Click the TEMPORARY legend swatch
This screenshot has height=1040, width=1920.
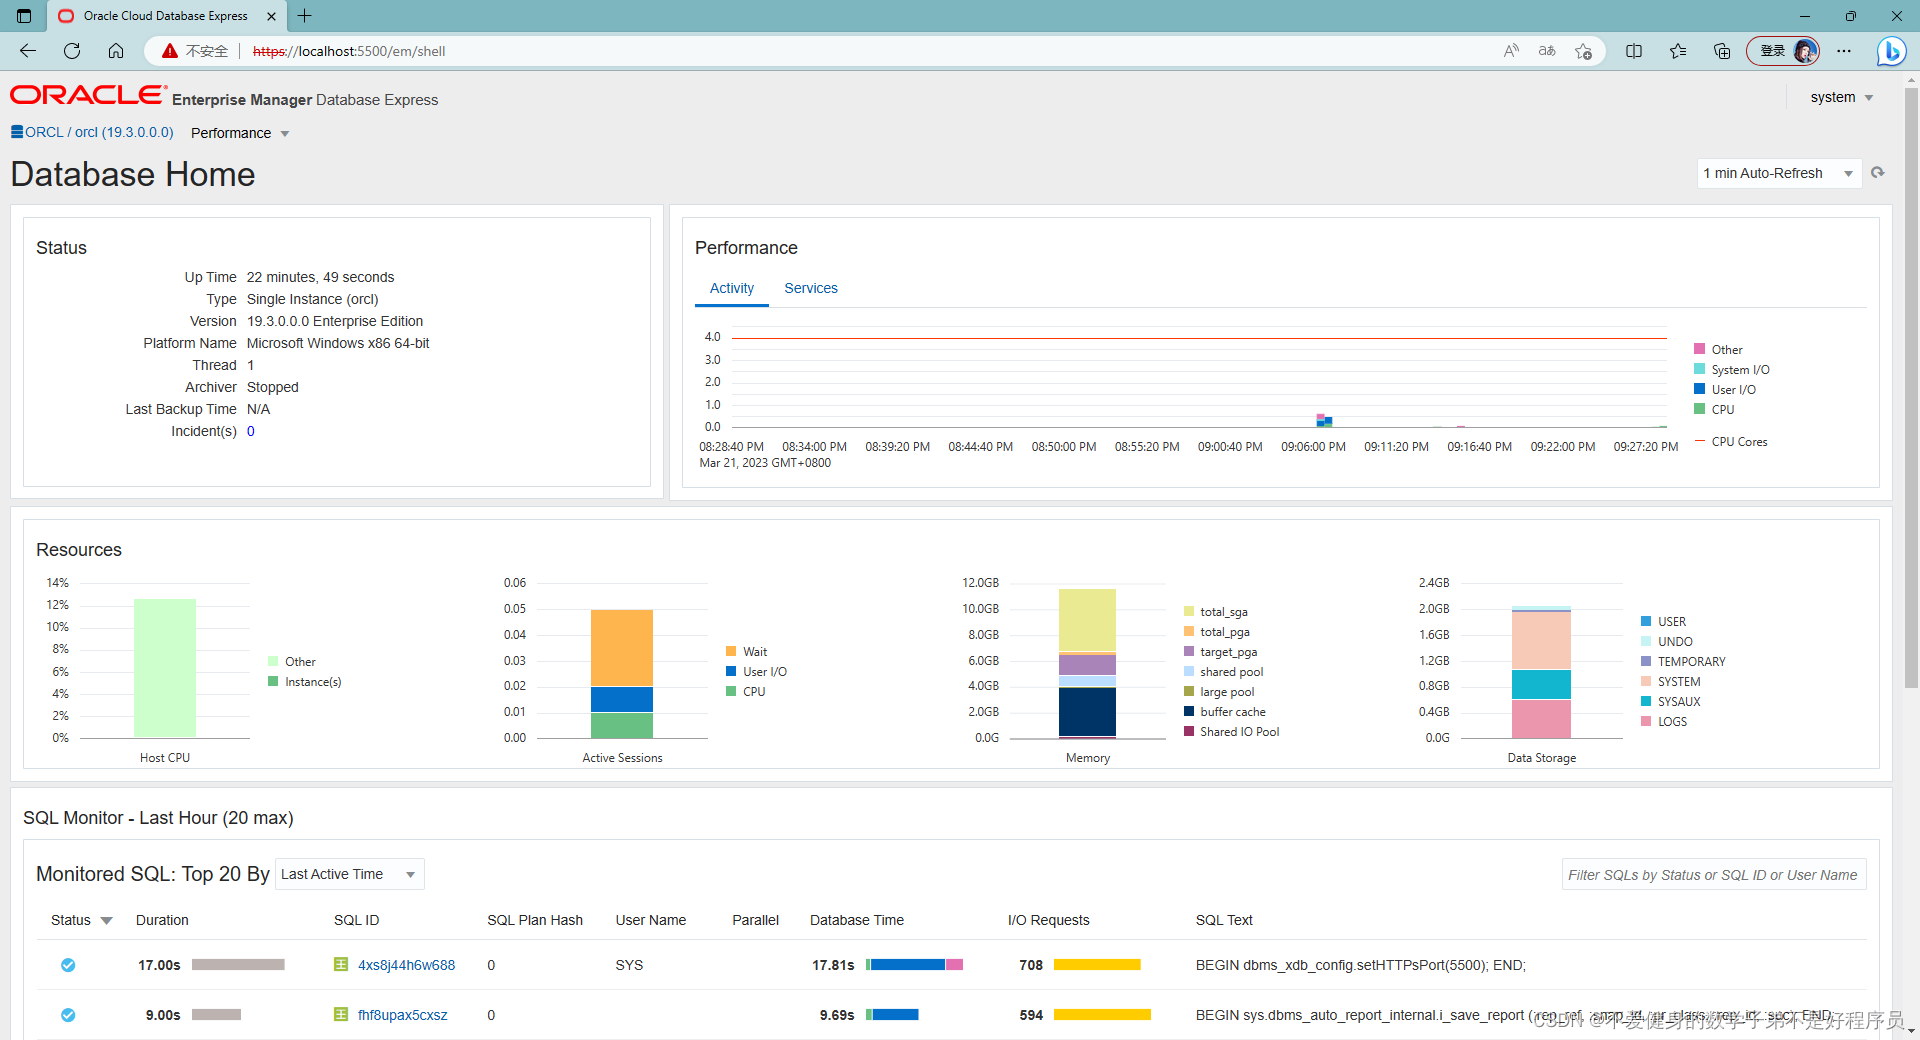click(1646, 661)
